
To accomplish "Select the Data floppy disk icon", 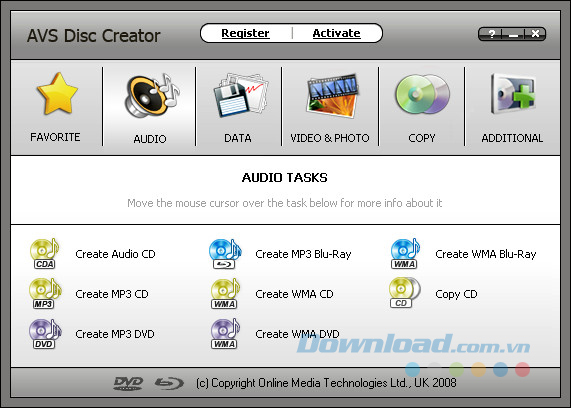I will coord(240,95).
